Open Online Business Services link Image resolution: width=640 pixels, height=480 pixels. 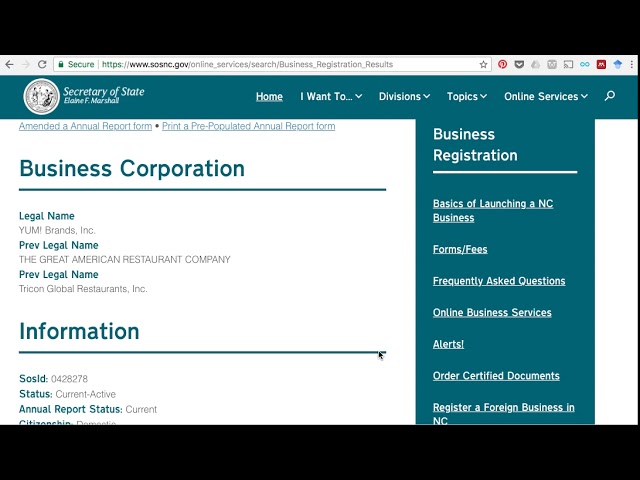(492, 313)
